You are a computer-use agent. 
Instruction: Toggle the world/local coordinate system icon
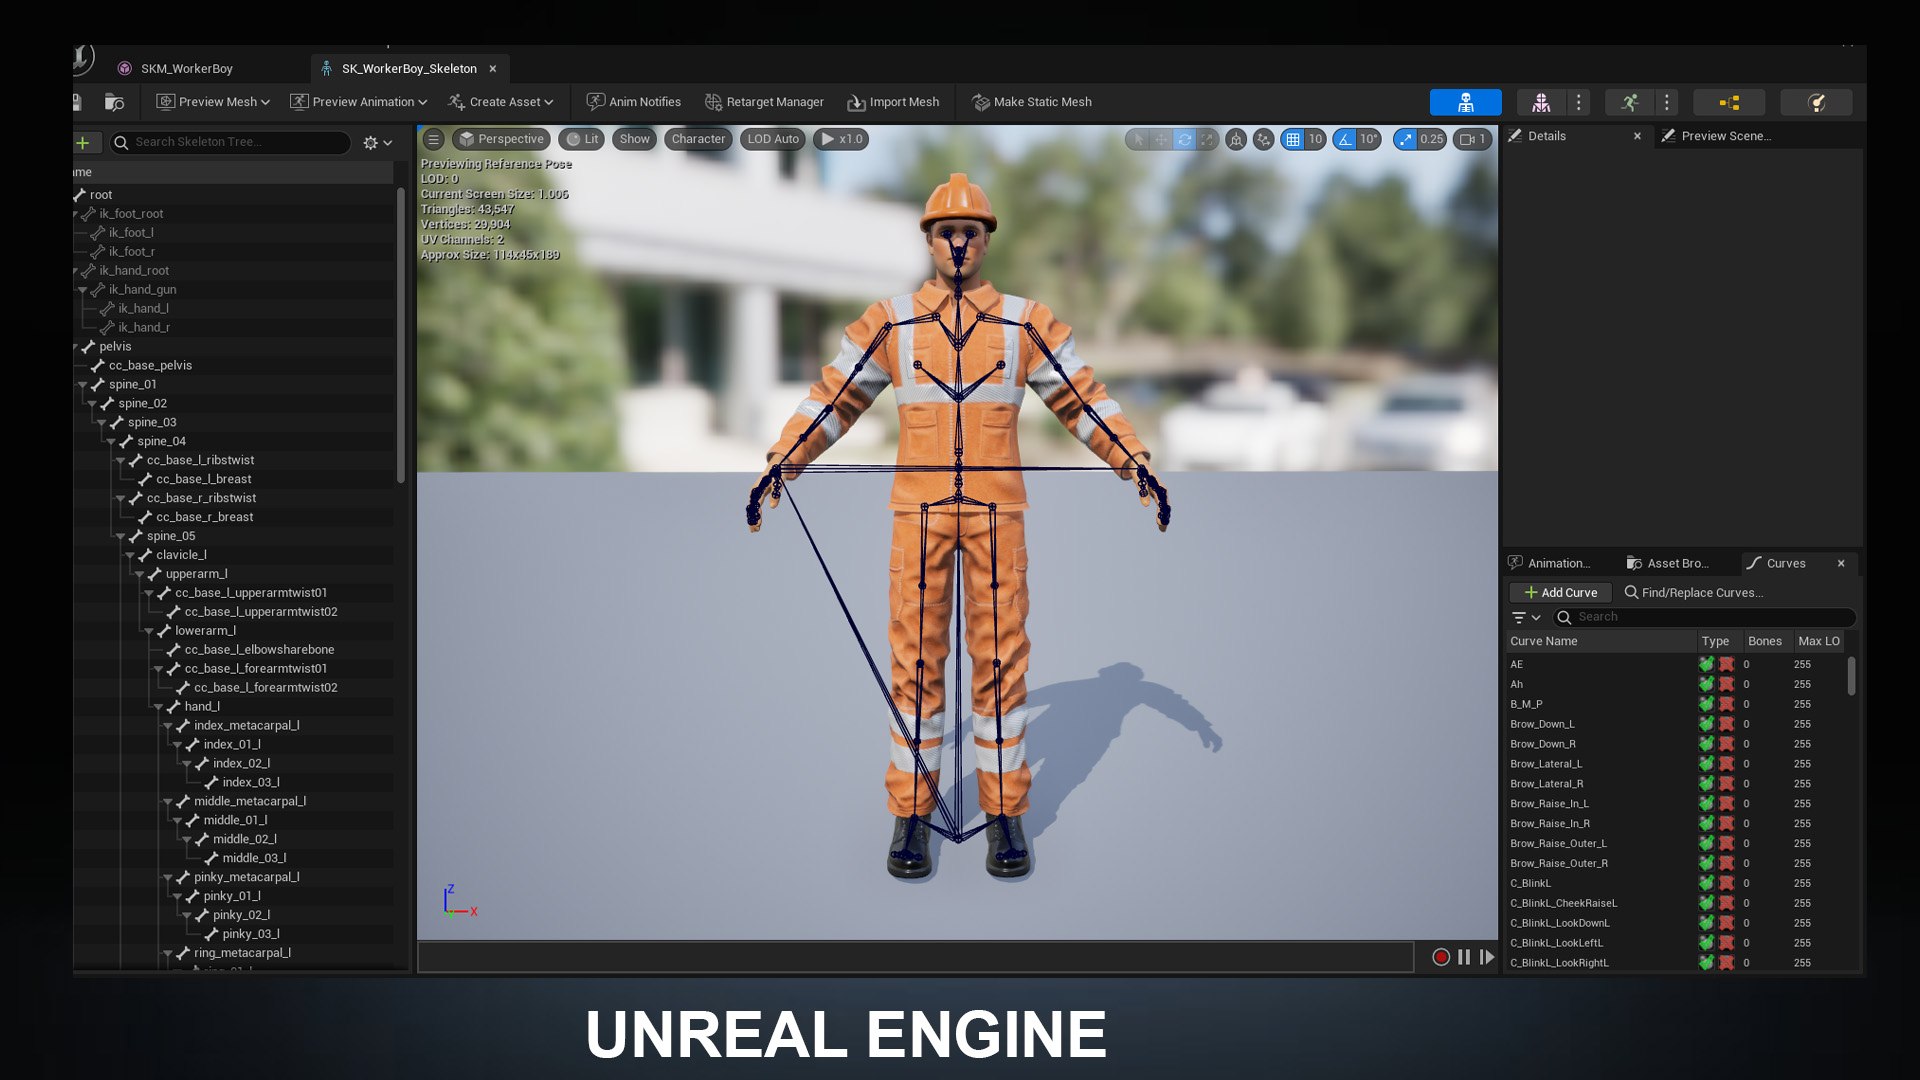click(x=1236, y=139)
